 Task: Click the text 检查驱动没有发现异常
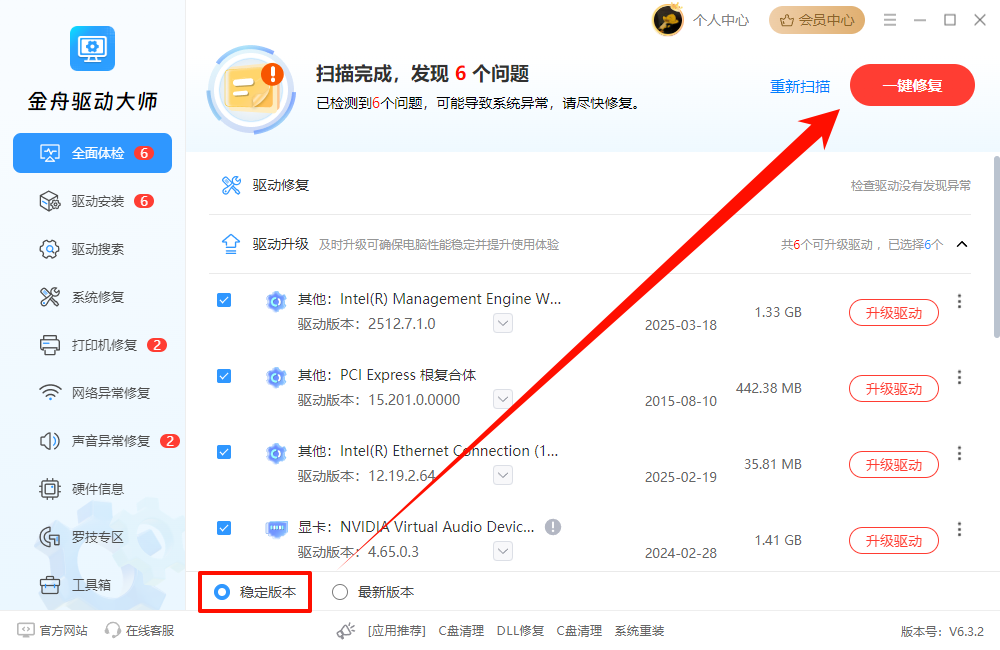coord(911,186)
